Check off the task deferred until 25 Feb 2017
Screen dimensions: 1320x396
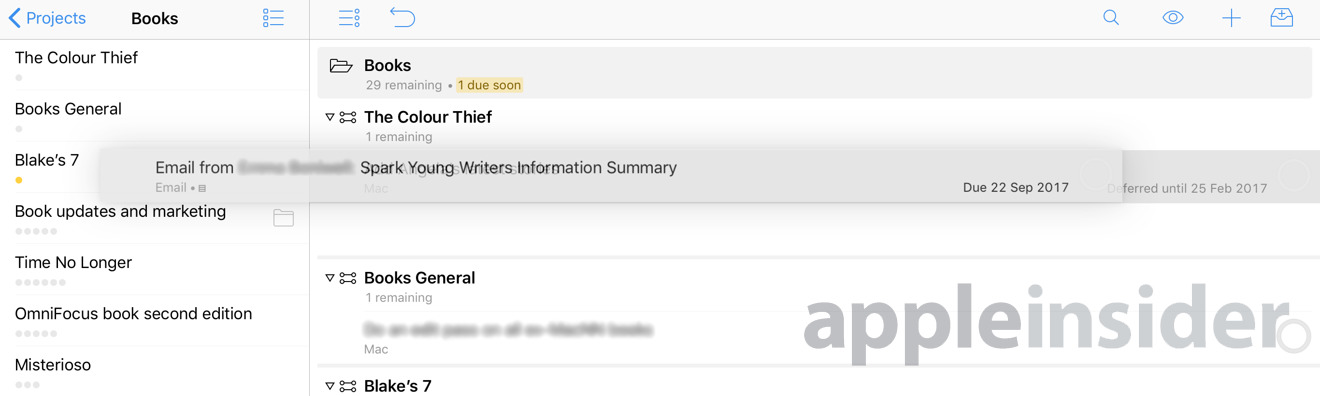click(x=1294, y=175)
